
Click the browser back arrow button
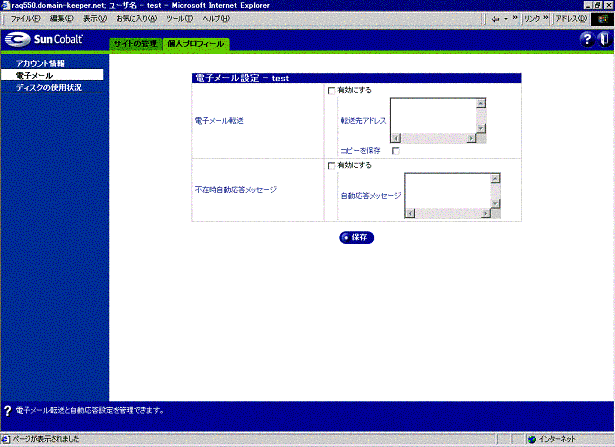pos(497,18)
